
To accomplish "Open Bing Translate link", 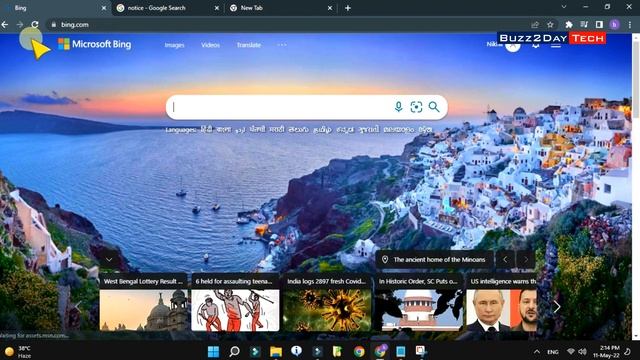I will [x=249, y=45].
